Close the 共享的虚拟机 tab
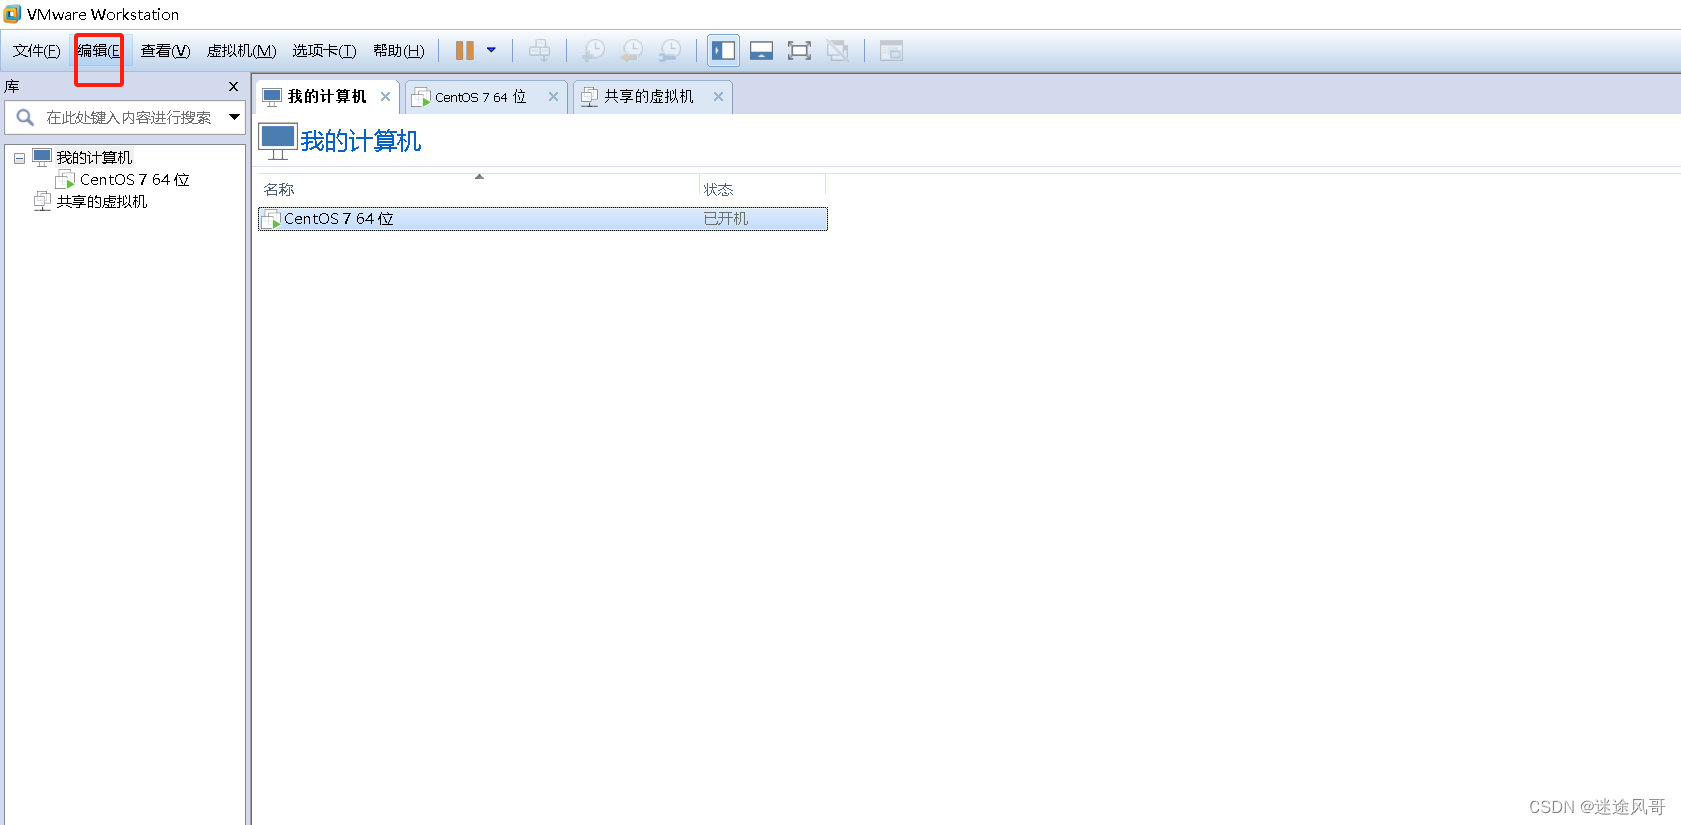The width and height of the screenshot is (1681, 825). tap(718, 97)
